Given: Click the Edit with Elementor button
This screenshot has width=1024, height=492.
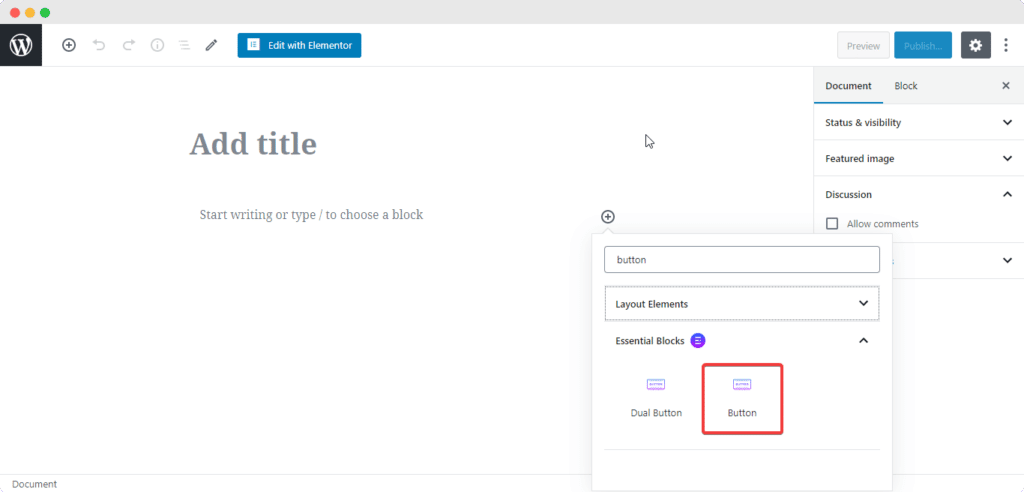Looking at the screenshot, I should coord(299,45).
